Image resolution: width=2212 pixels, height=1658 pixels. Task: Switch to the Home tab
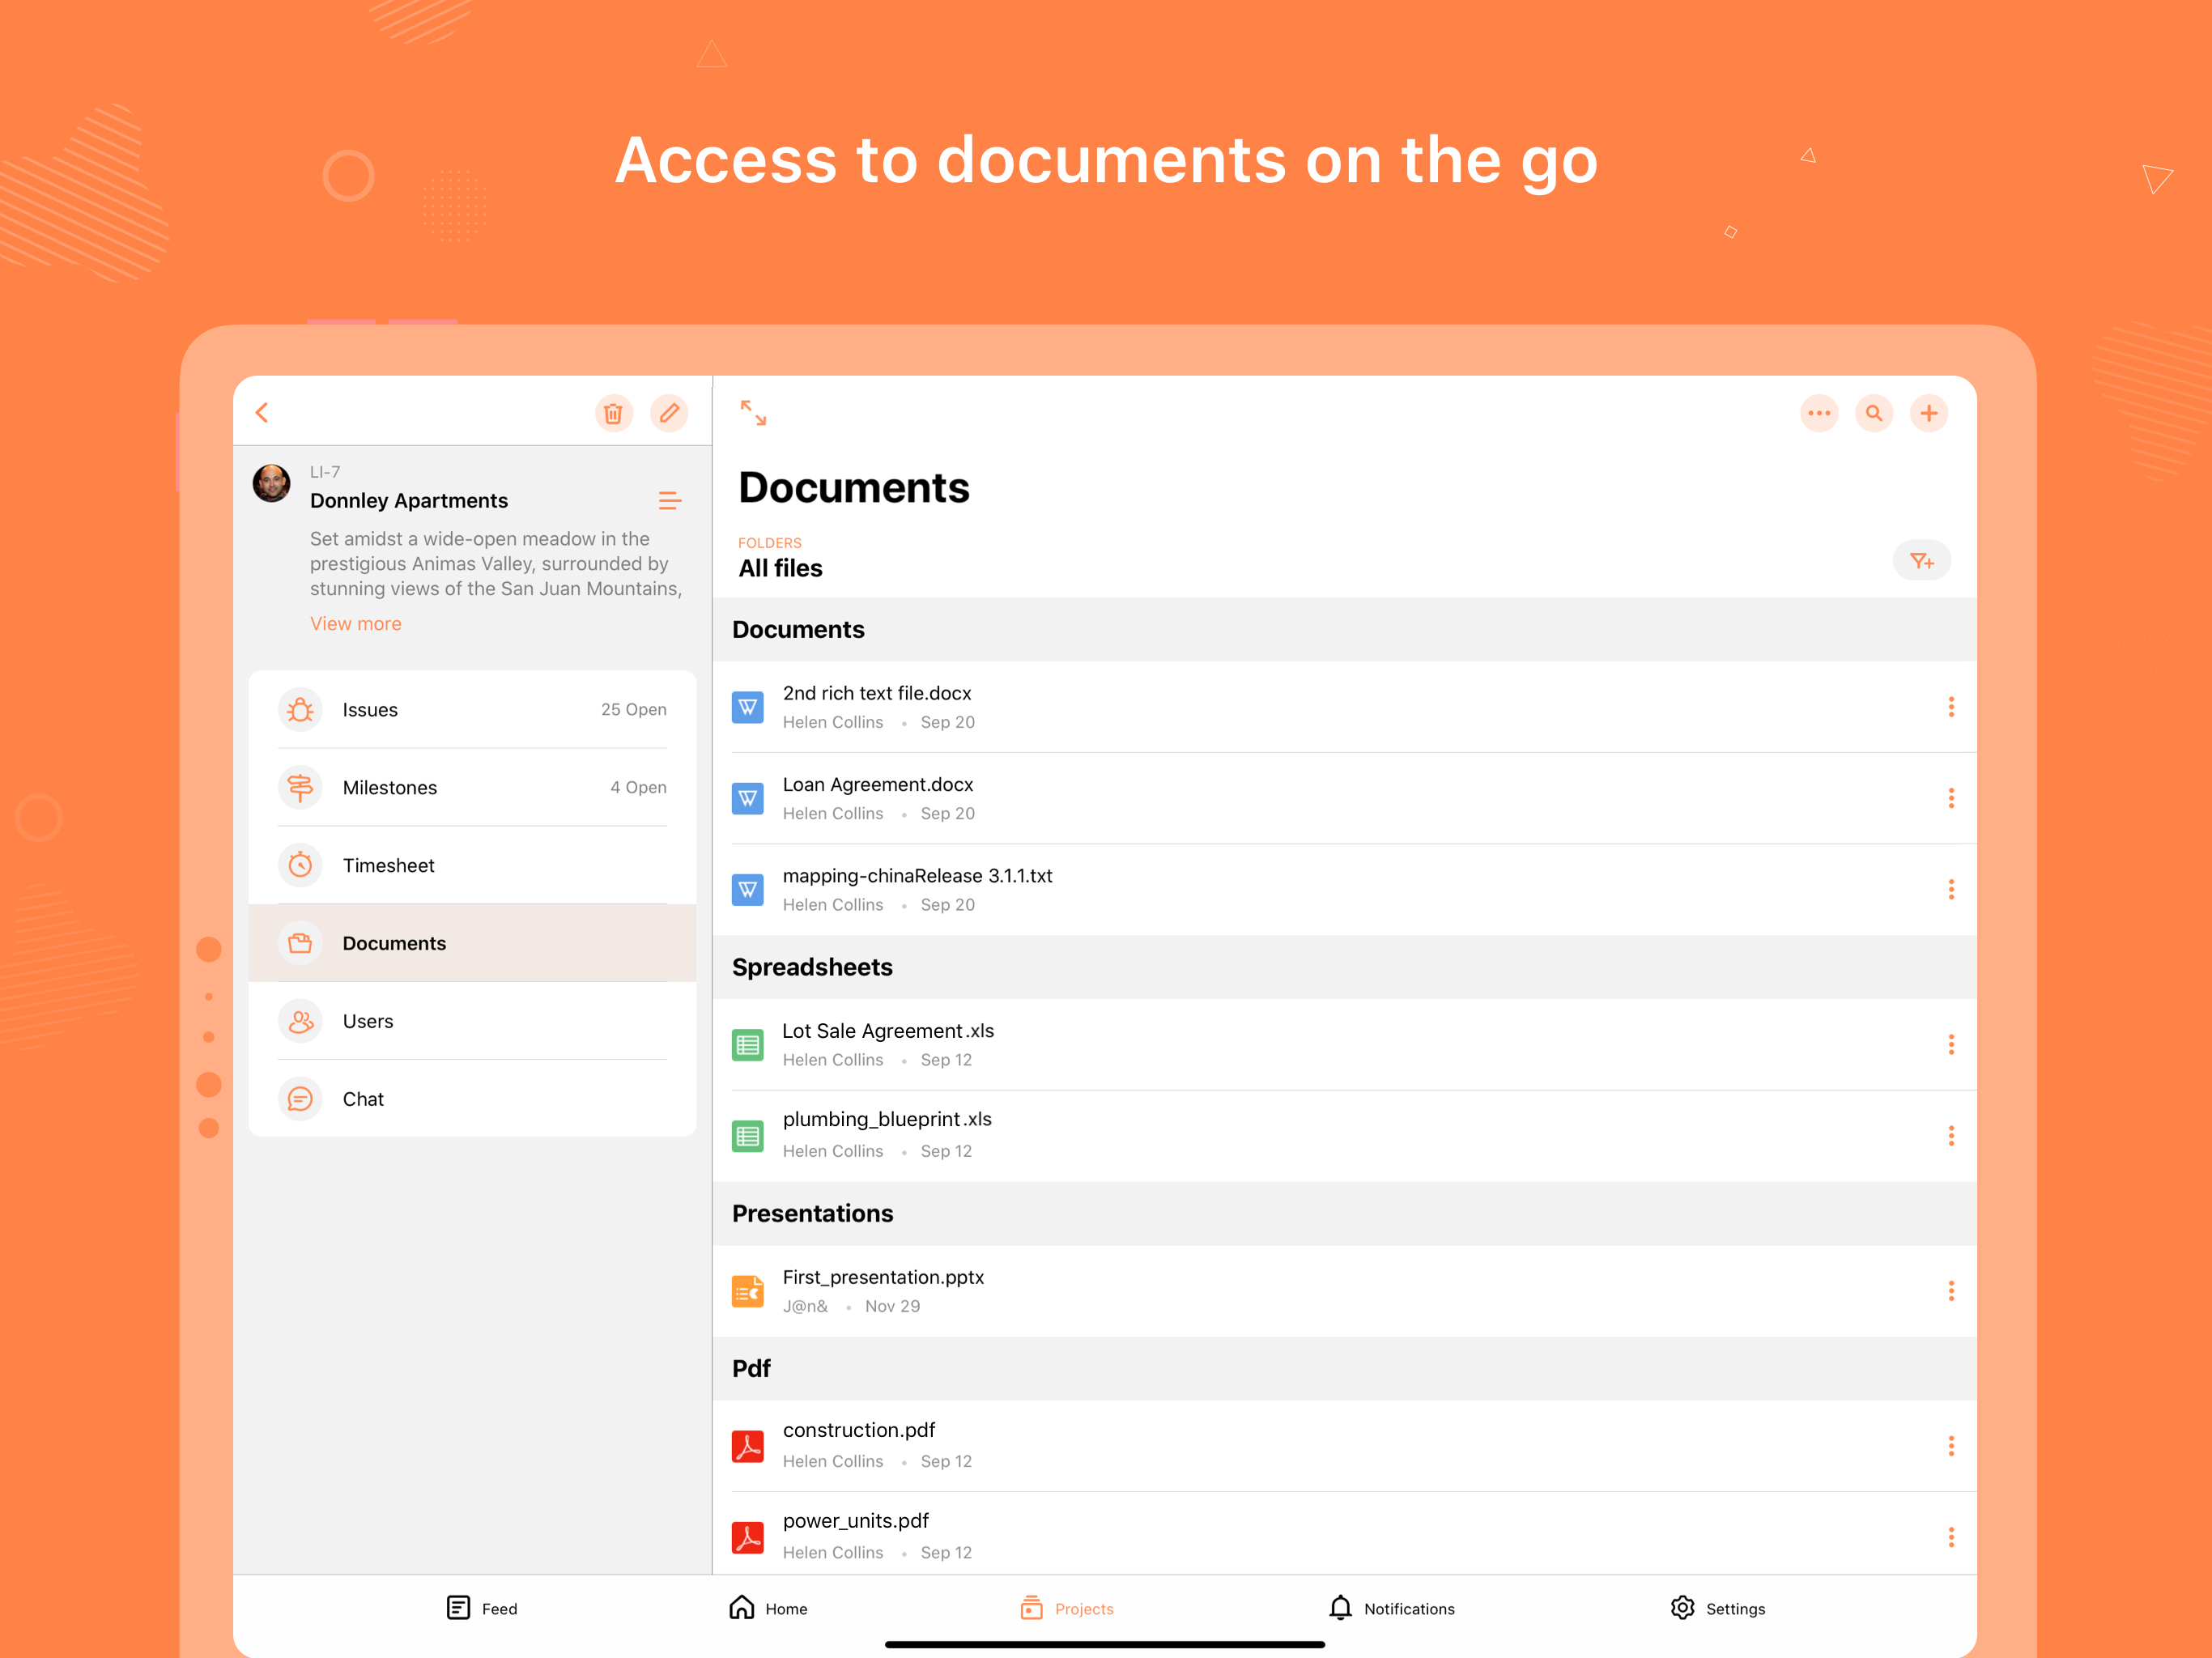[x=768, y=1609]
